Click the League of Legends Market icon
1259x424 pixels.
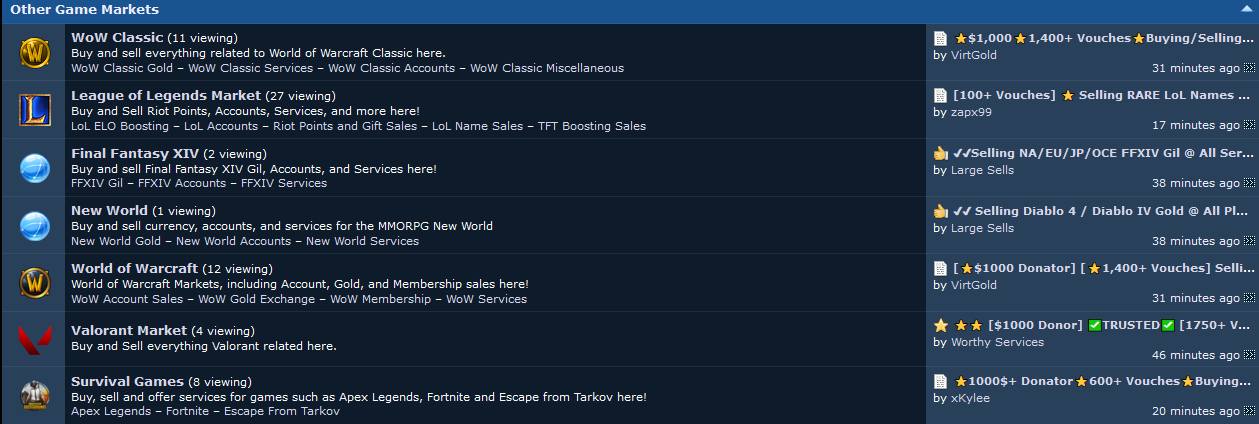click(x=34, y=110)
